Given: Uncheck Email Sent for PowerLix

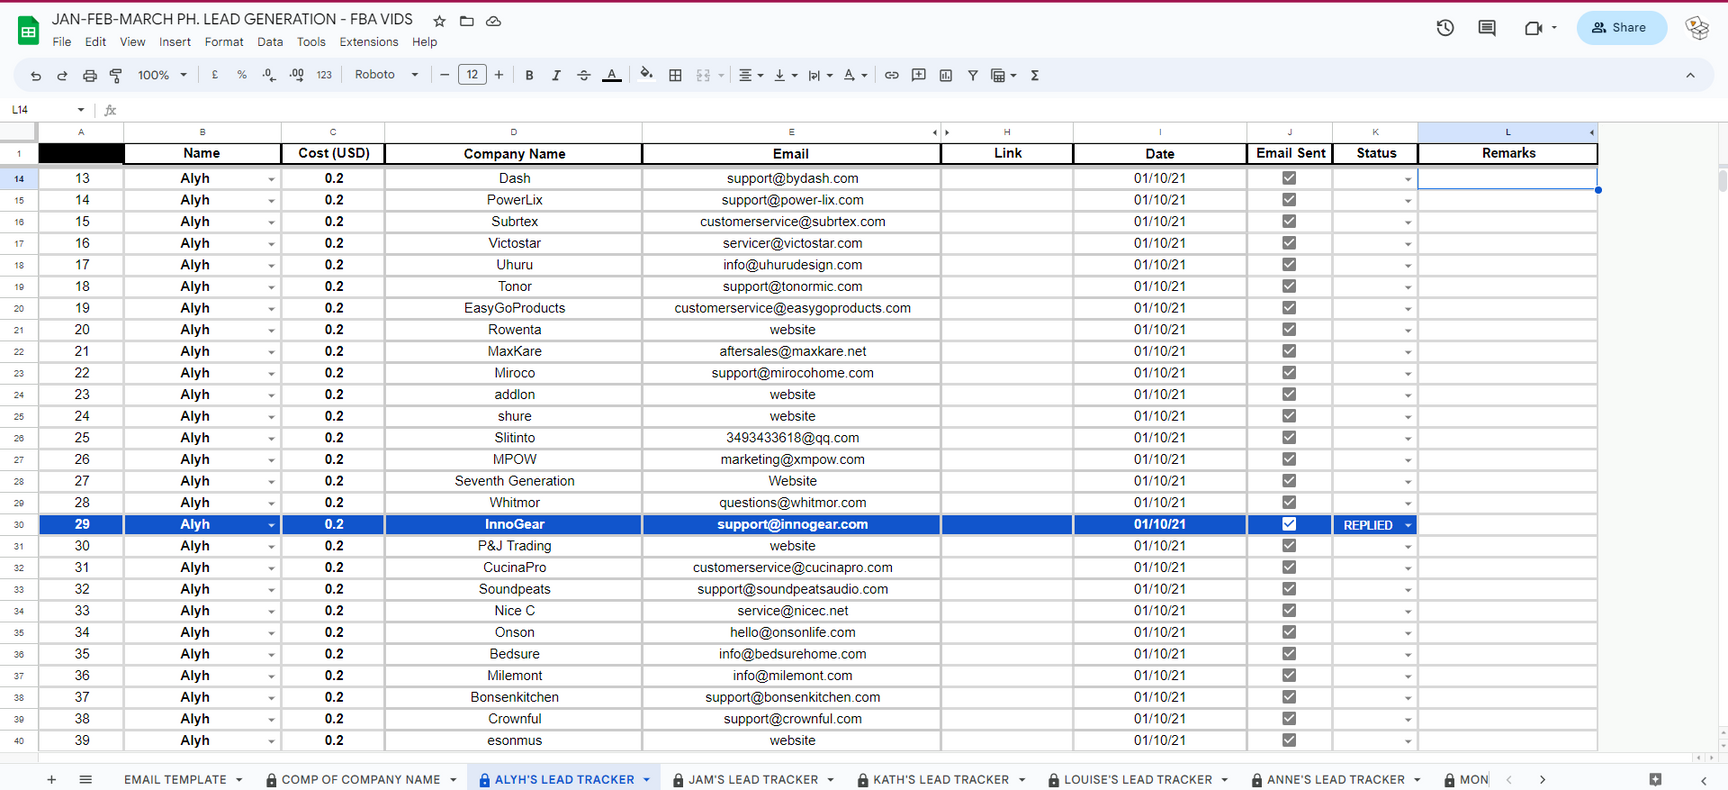Looking at the screenshot, I should (x=1289, y=200).
